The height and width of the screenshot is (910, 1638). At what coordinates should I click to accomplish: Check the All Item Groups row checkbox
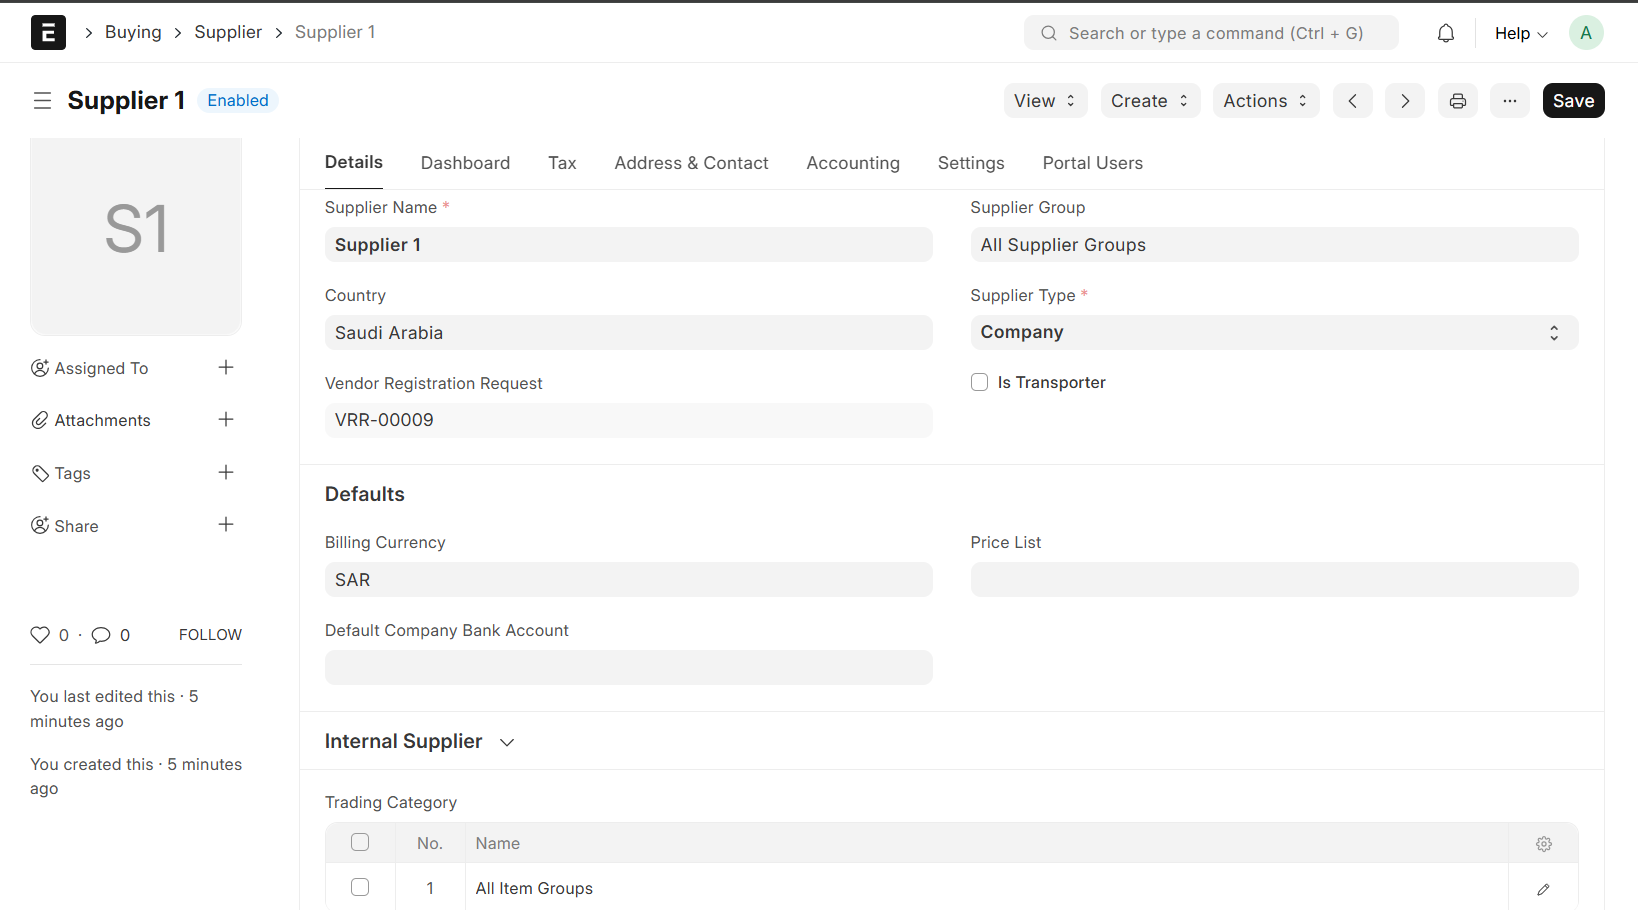360,888
